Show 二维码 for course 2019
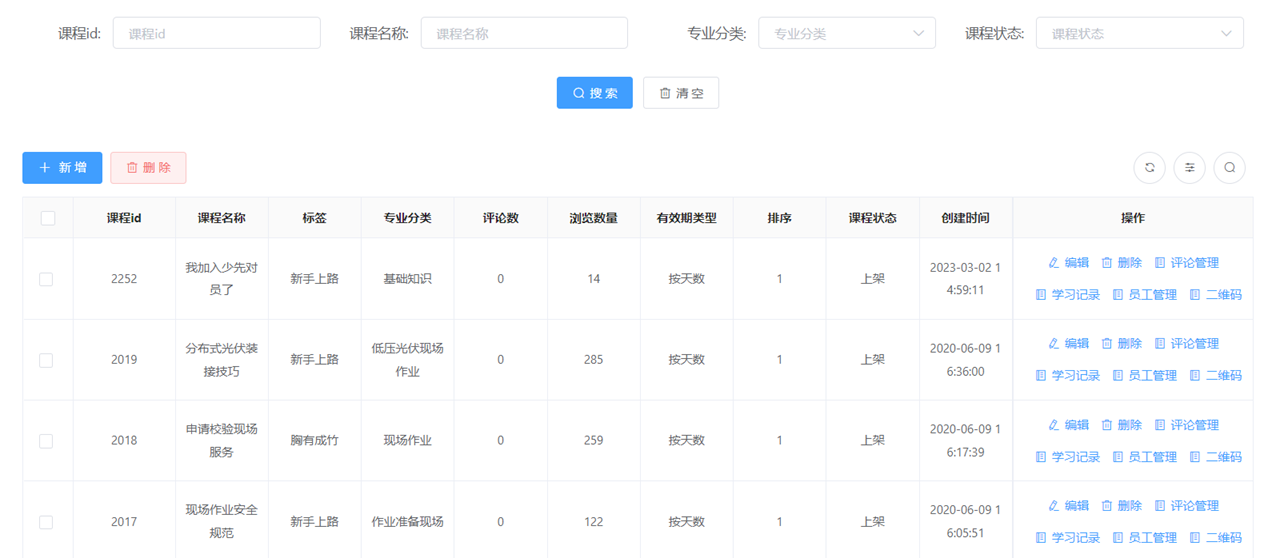The image size is (1268, 558). [1215, 376]
